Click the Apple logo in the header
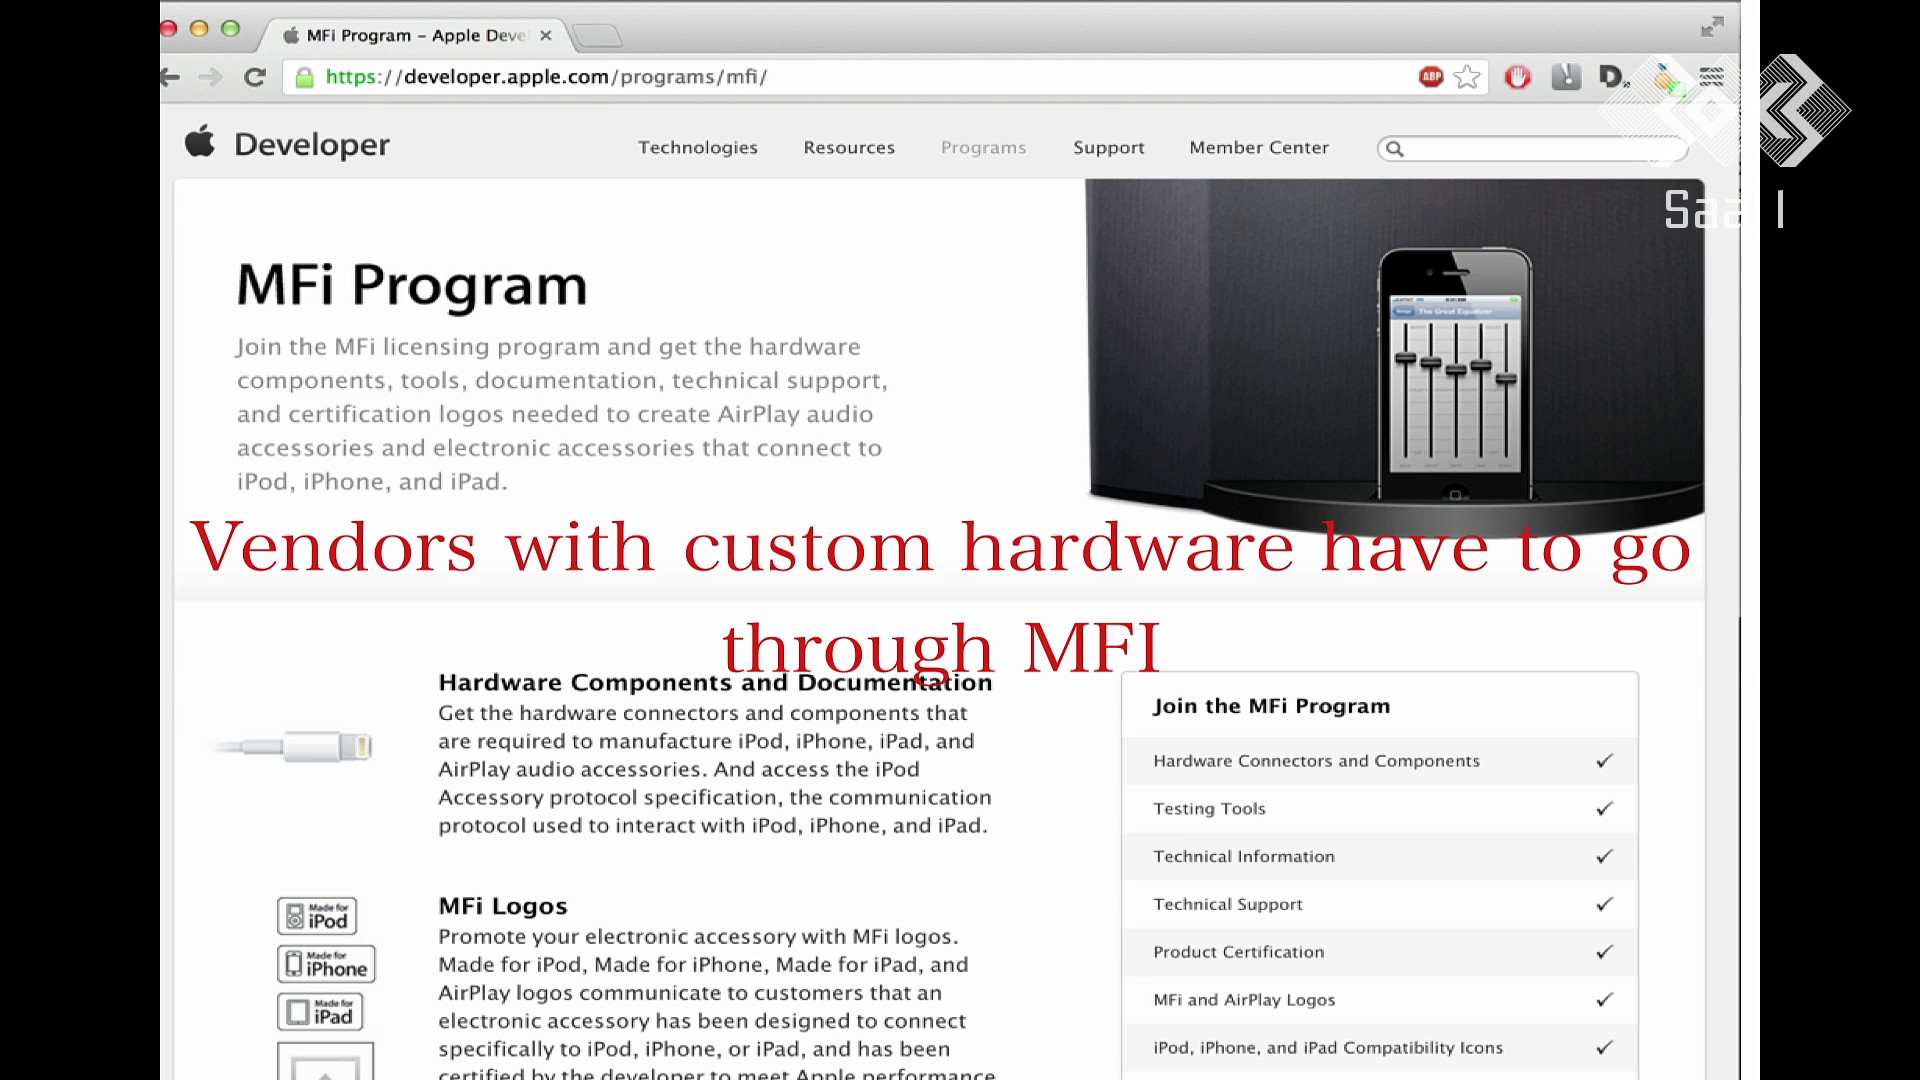This screenshot has width=1920, height=1080. coord(200,142)
